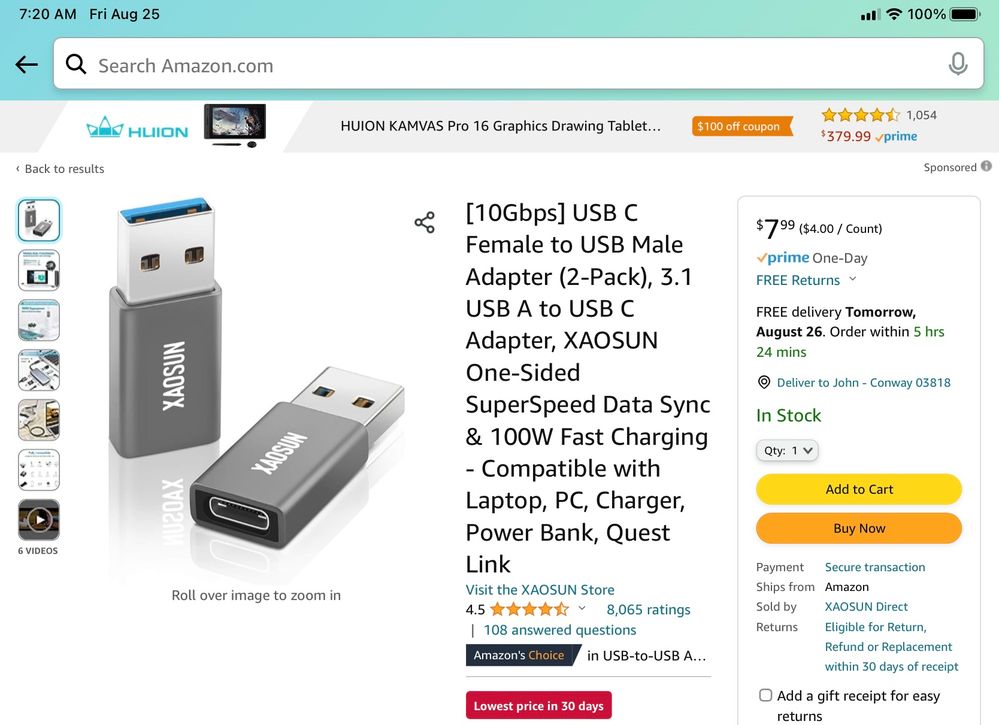Tap the sponsored info icon

click(x=986, y=167)
